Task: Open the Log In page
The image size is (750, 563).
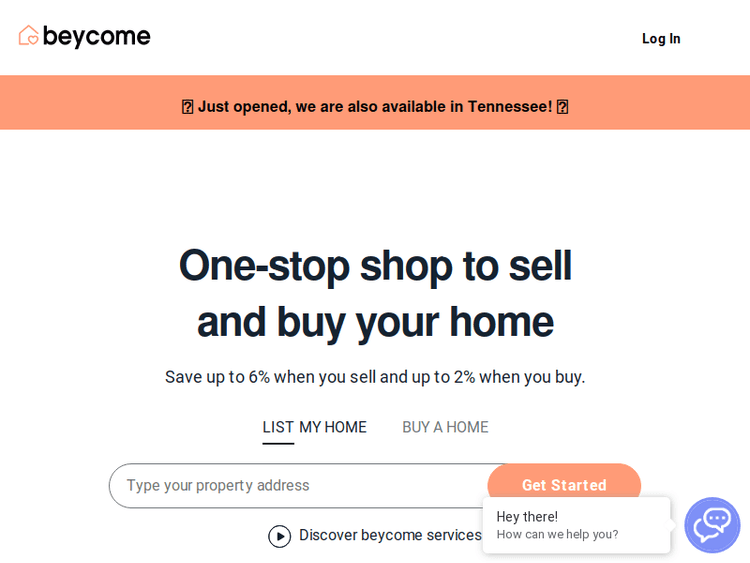Action: click(x=661, y=39)
